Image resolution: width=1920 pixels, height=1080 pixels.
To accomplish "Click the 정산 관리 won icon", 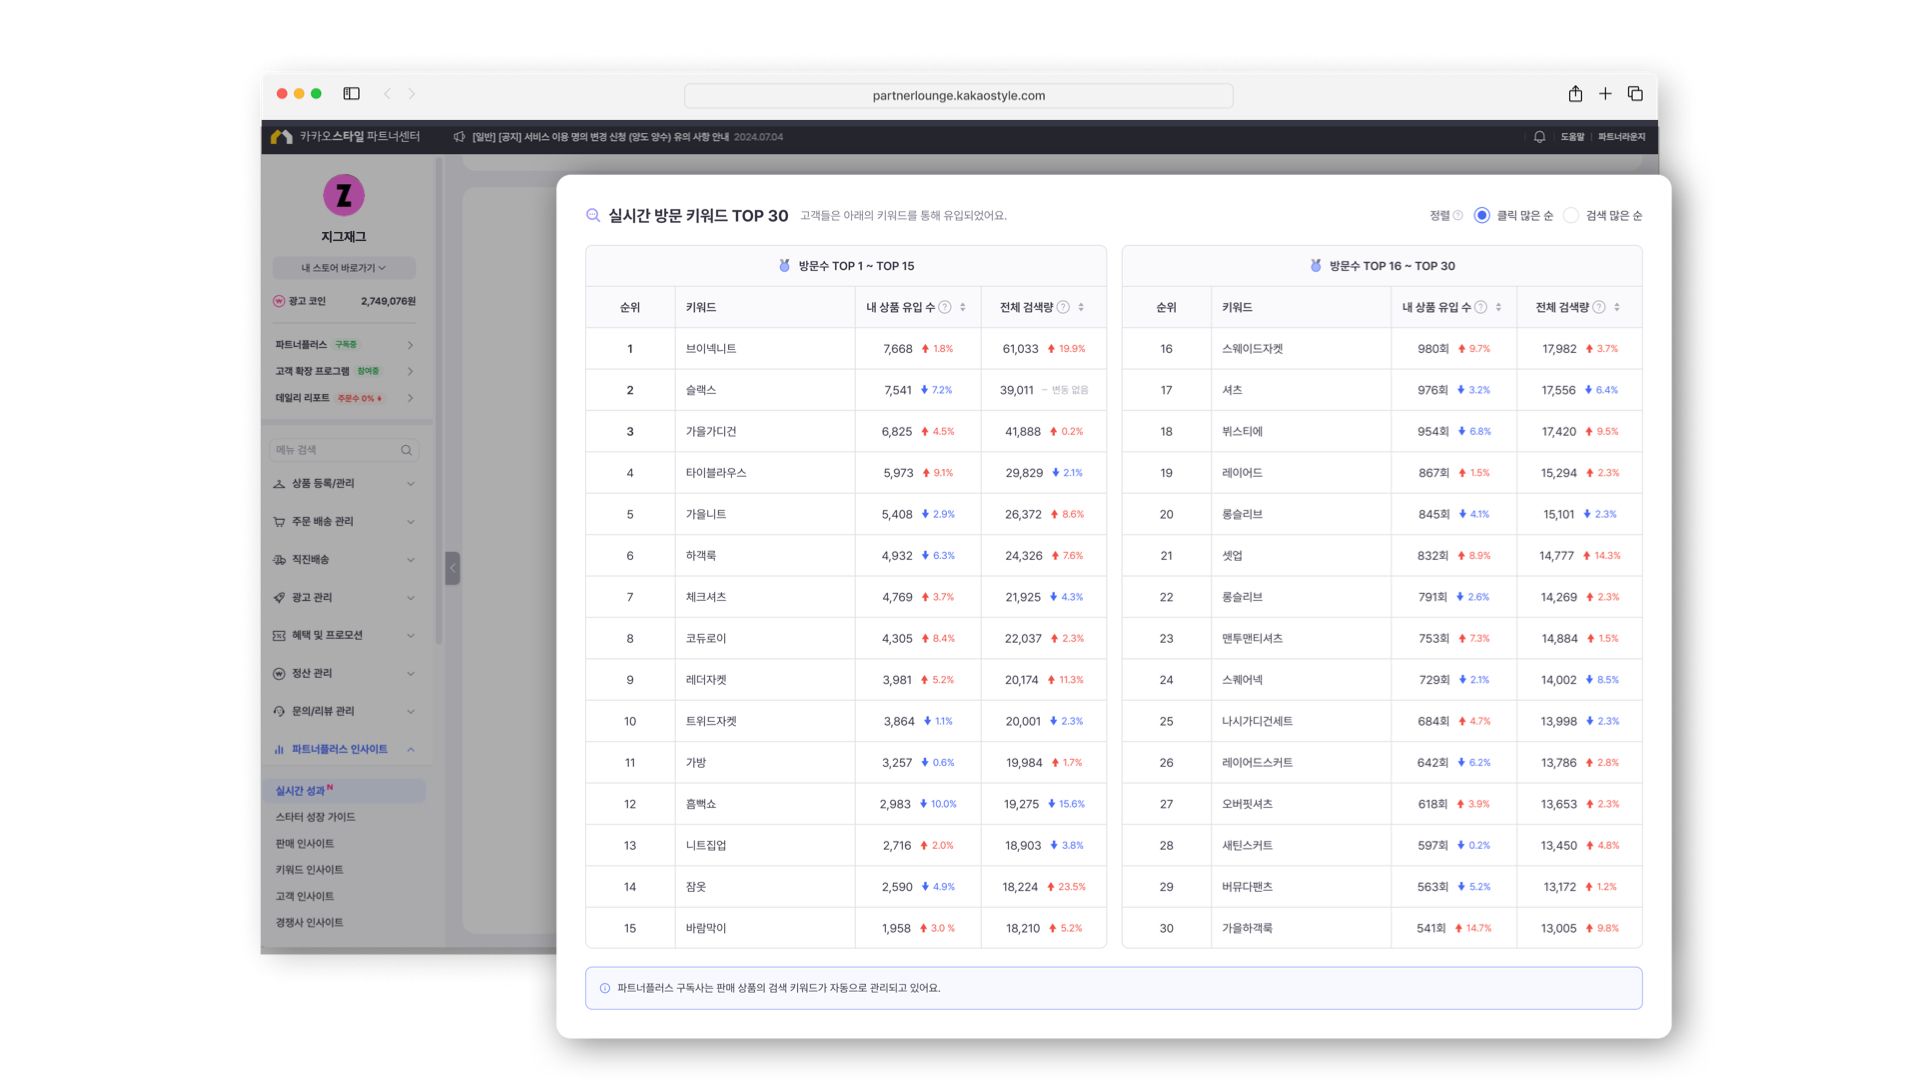I will coord(279,674).
